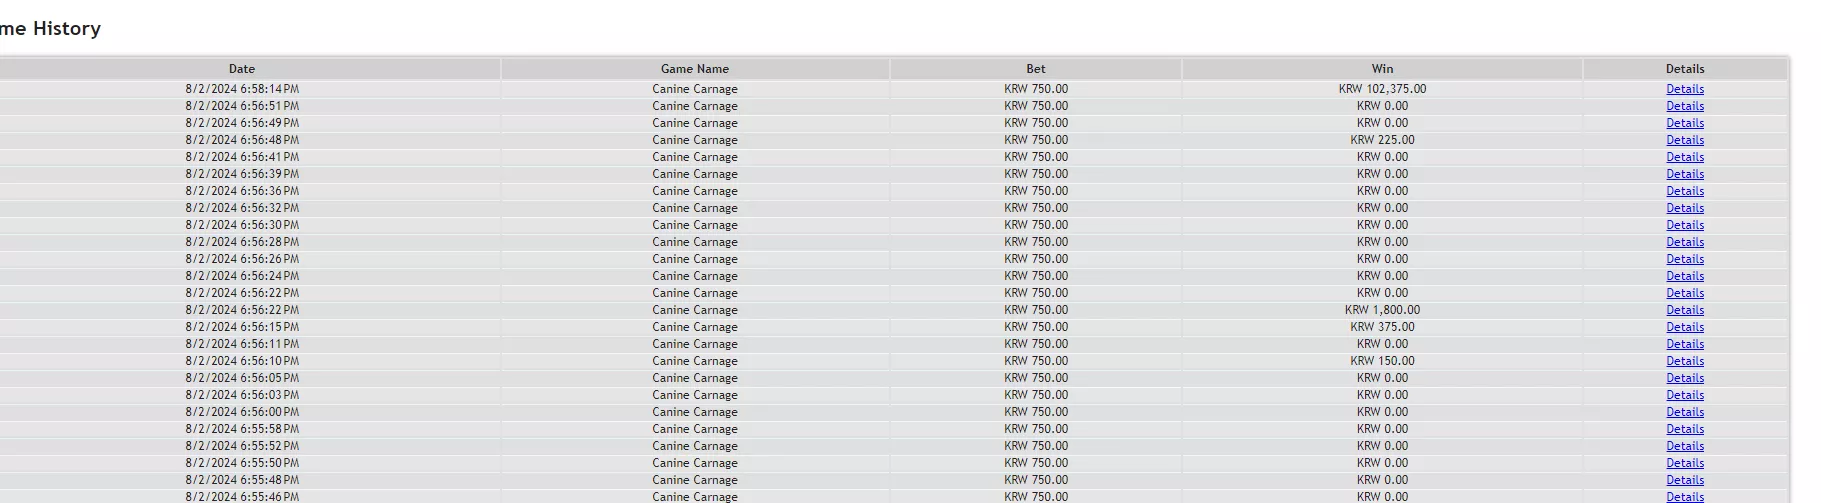Show Details for the 6:55:58 PM spin
This screenshot has width=1821, height=503.
point(1684,429)
